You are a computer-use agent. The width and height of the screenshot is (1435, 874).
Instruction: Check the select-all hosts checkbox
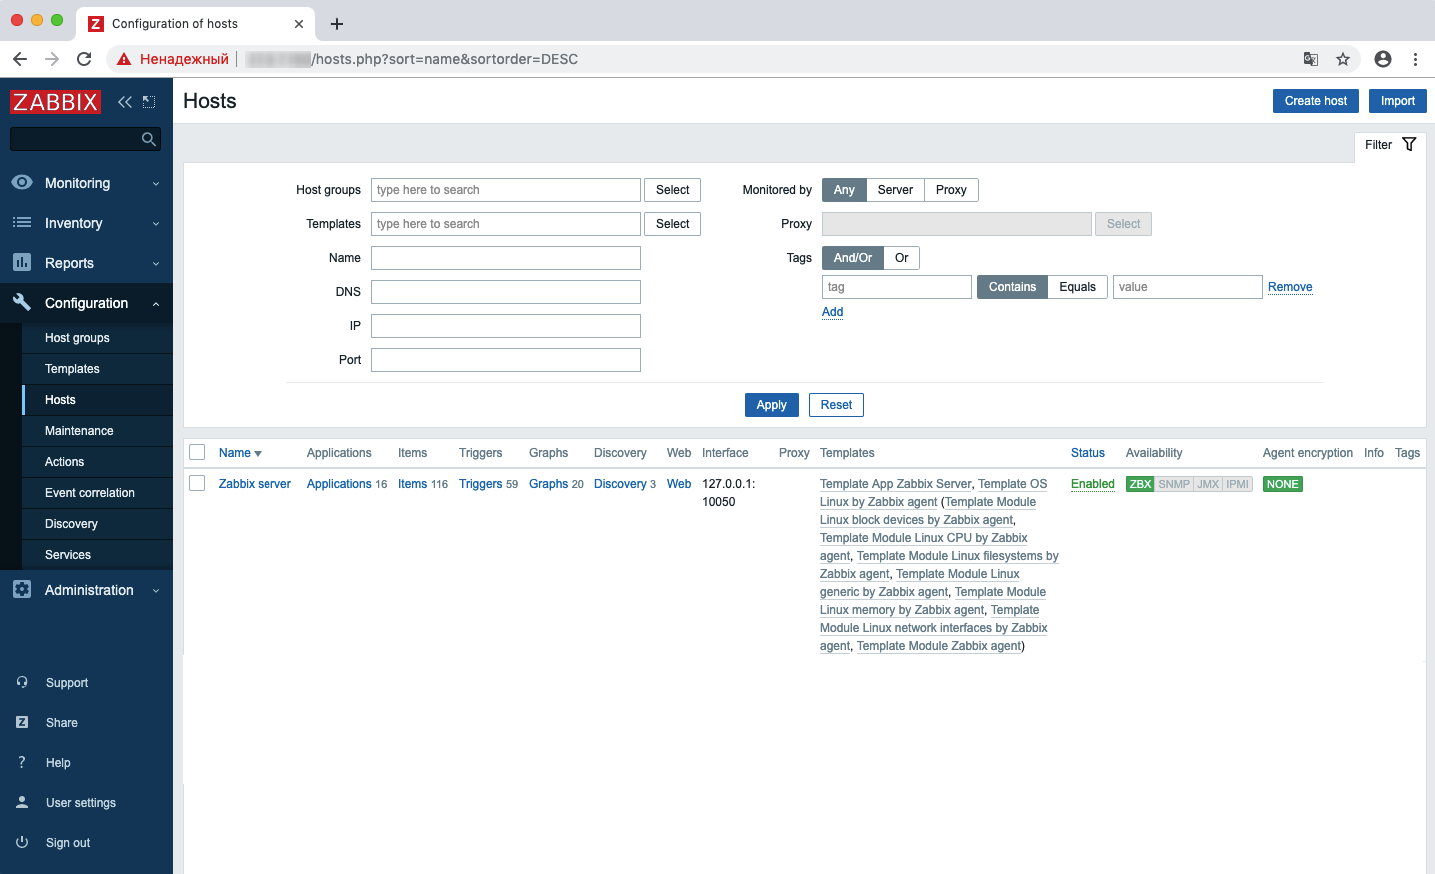click(197, 452)
